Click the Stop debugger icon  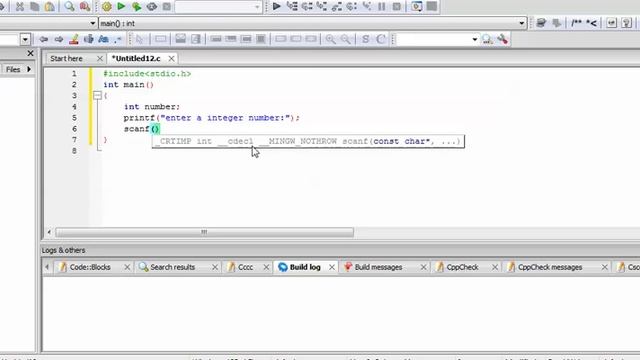[396, 7]
